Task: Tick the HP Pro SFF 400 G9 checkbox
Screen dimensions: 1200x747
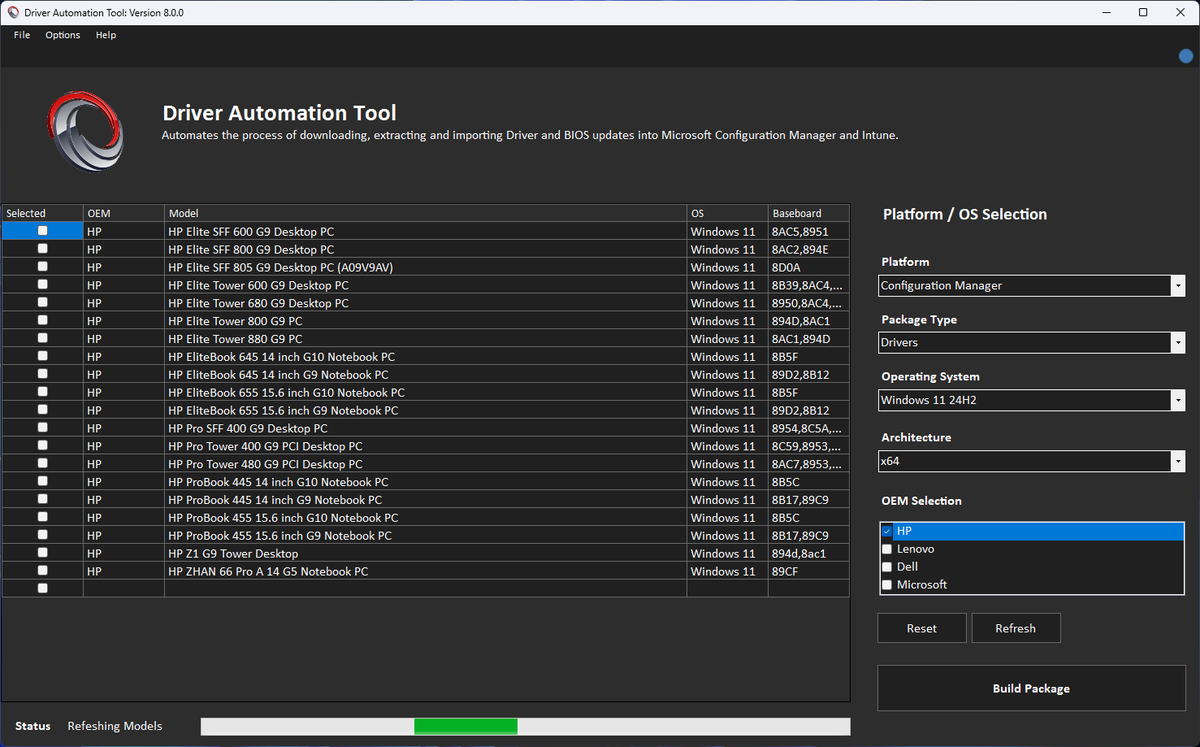Action: [x=42, y=428]
